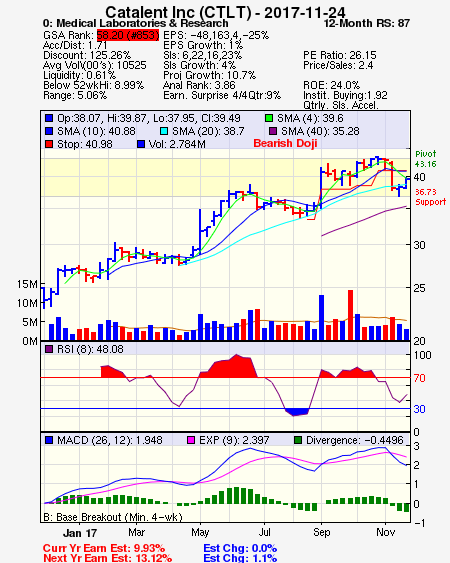Click the purple RSI (8) legend swatch

coord(49,349)
